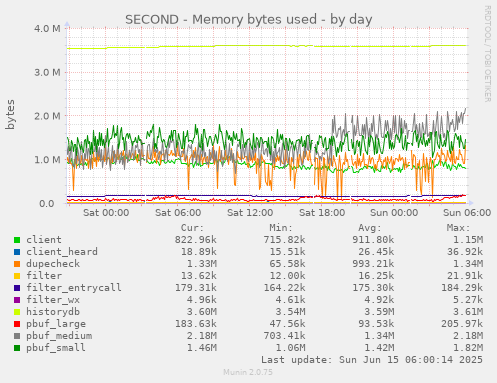Click the '4.0 M' y-axis tick label

47,29
